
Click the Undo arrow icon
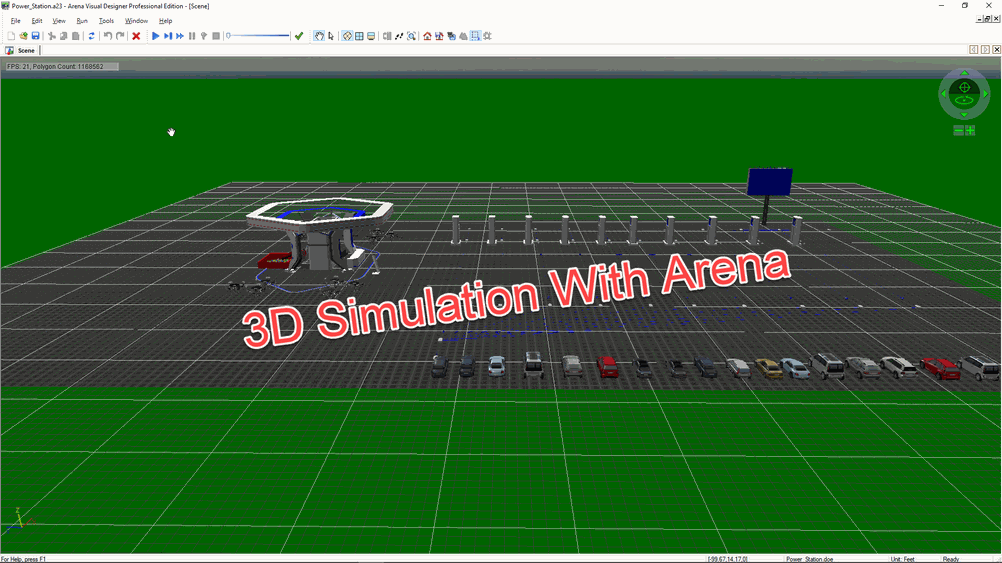[x=108, y=36]
